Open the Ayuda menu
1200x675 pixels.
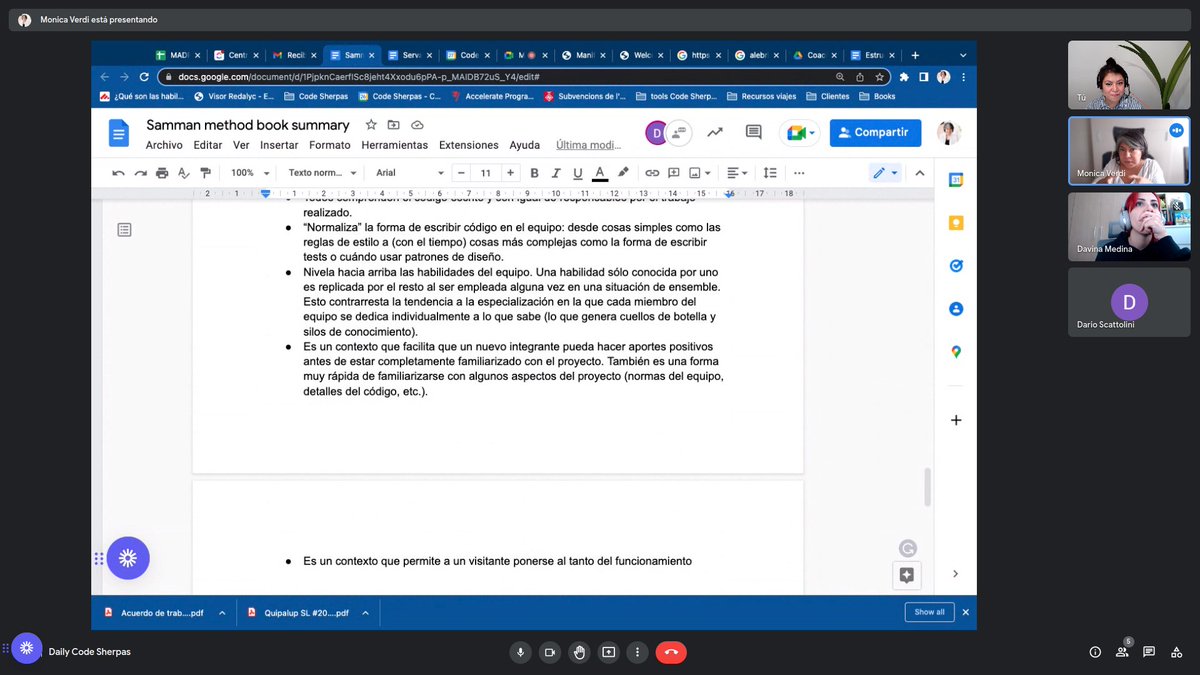[525, 145]
